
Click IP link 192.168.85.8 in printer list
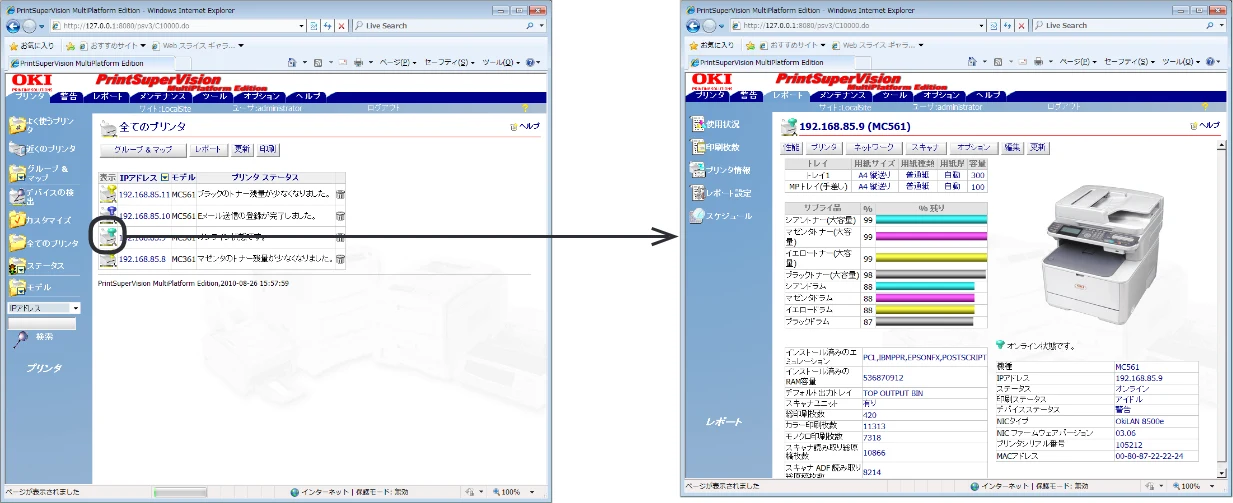(x=142, y=259)
